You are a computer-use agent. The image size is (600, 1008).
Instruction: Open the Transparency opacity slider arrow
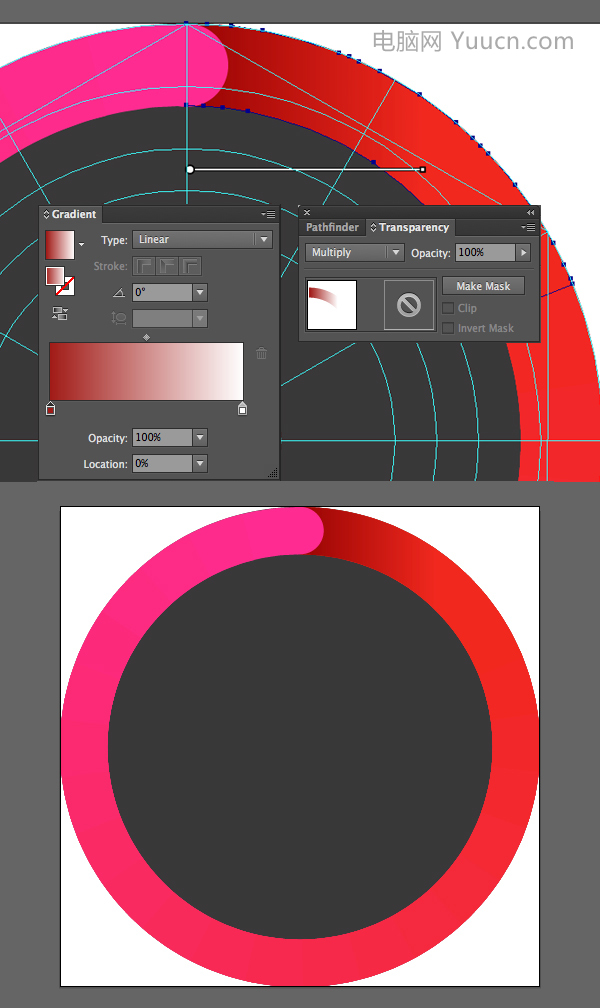523,253
